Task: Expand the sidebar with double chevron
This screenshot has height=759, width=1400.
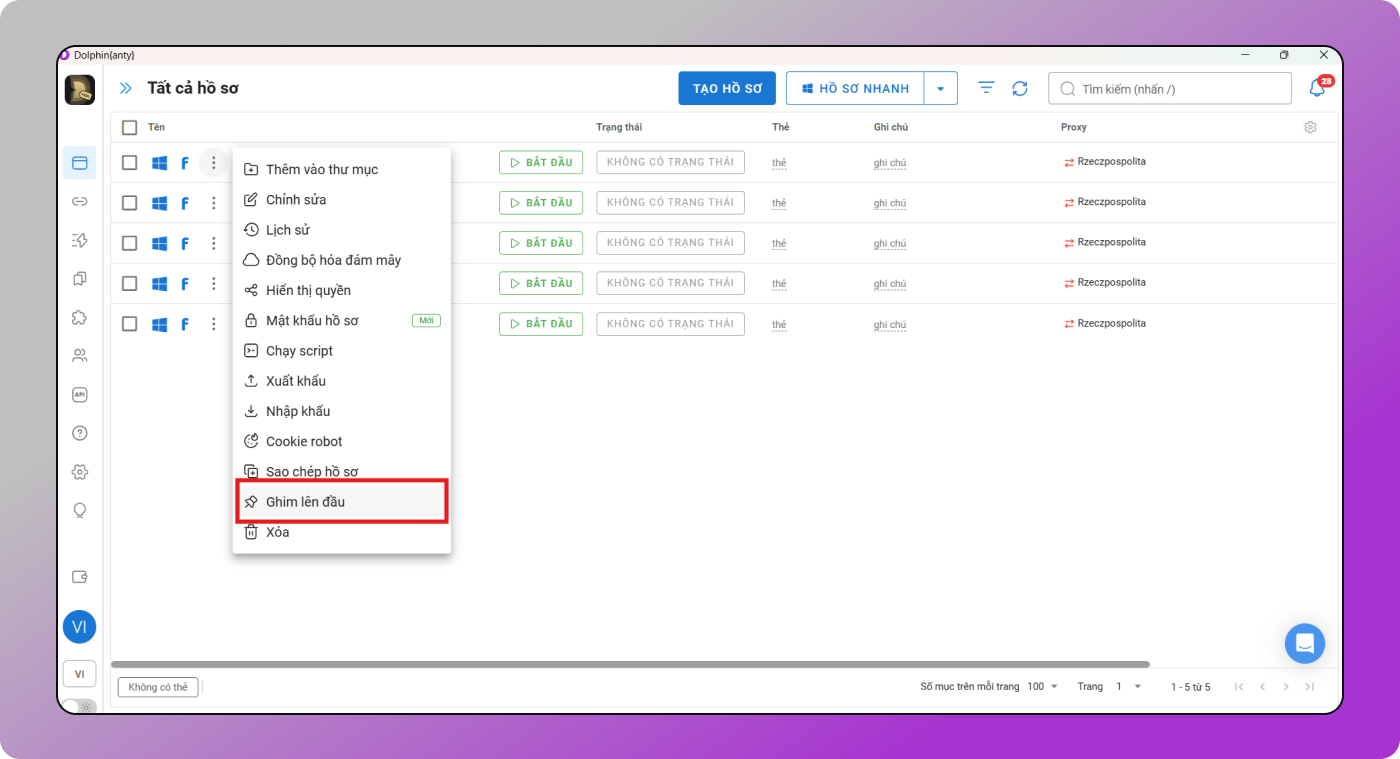Action: (x=126, y=89)
